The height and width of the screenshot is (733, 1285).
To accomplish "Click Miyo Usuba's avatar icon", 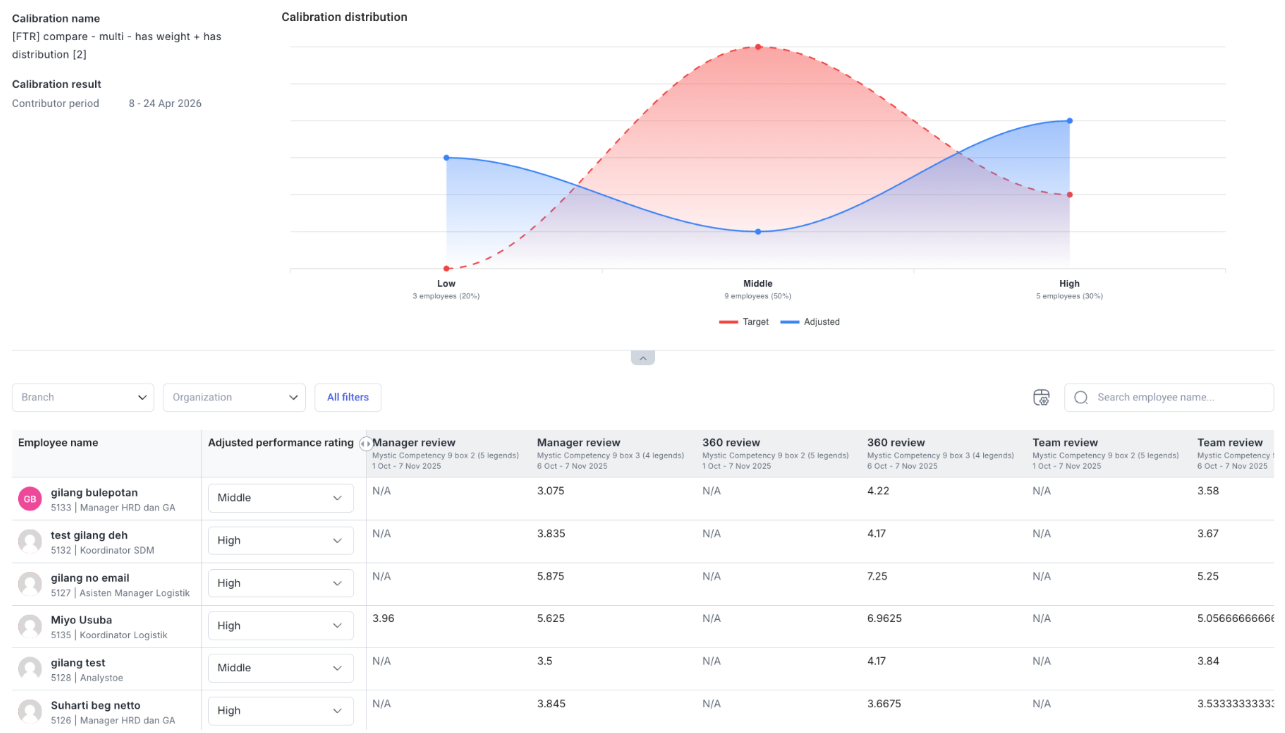I will [x=30, y=627].
